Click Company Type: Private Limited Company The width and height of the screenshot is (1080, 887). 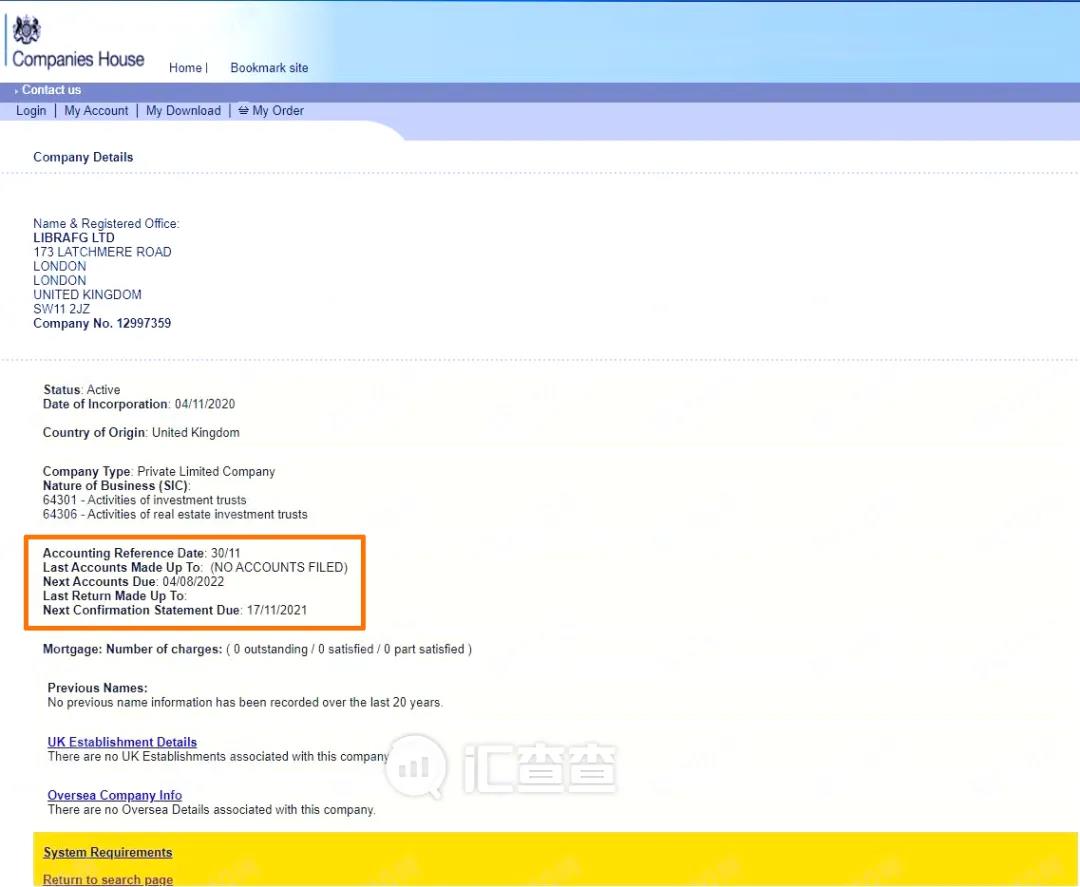pos(158,472)
